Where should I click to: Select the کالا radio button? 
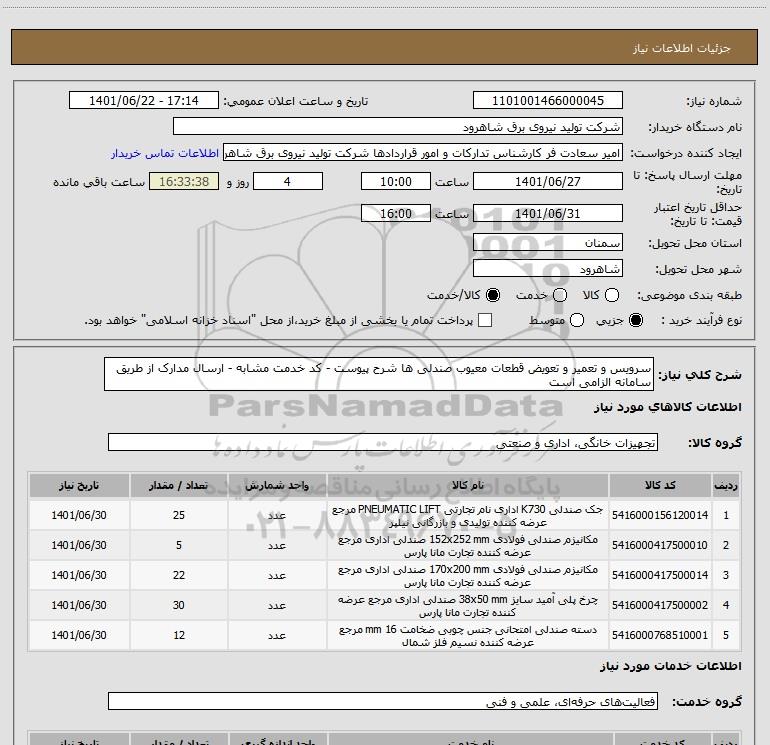612,295
